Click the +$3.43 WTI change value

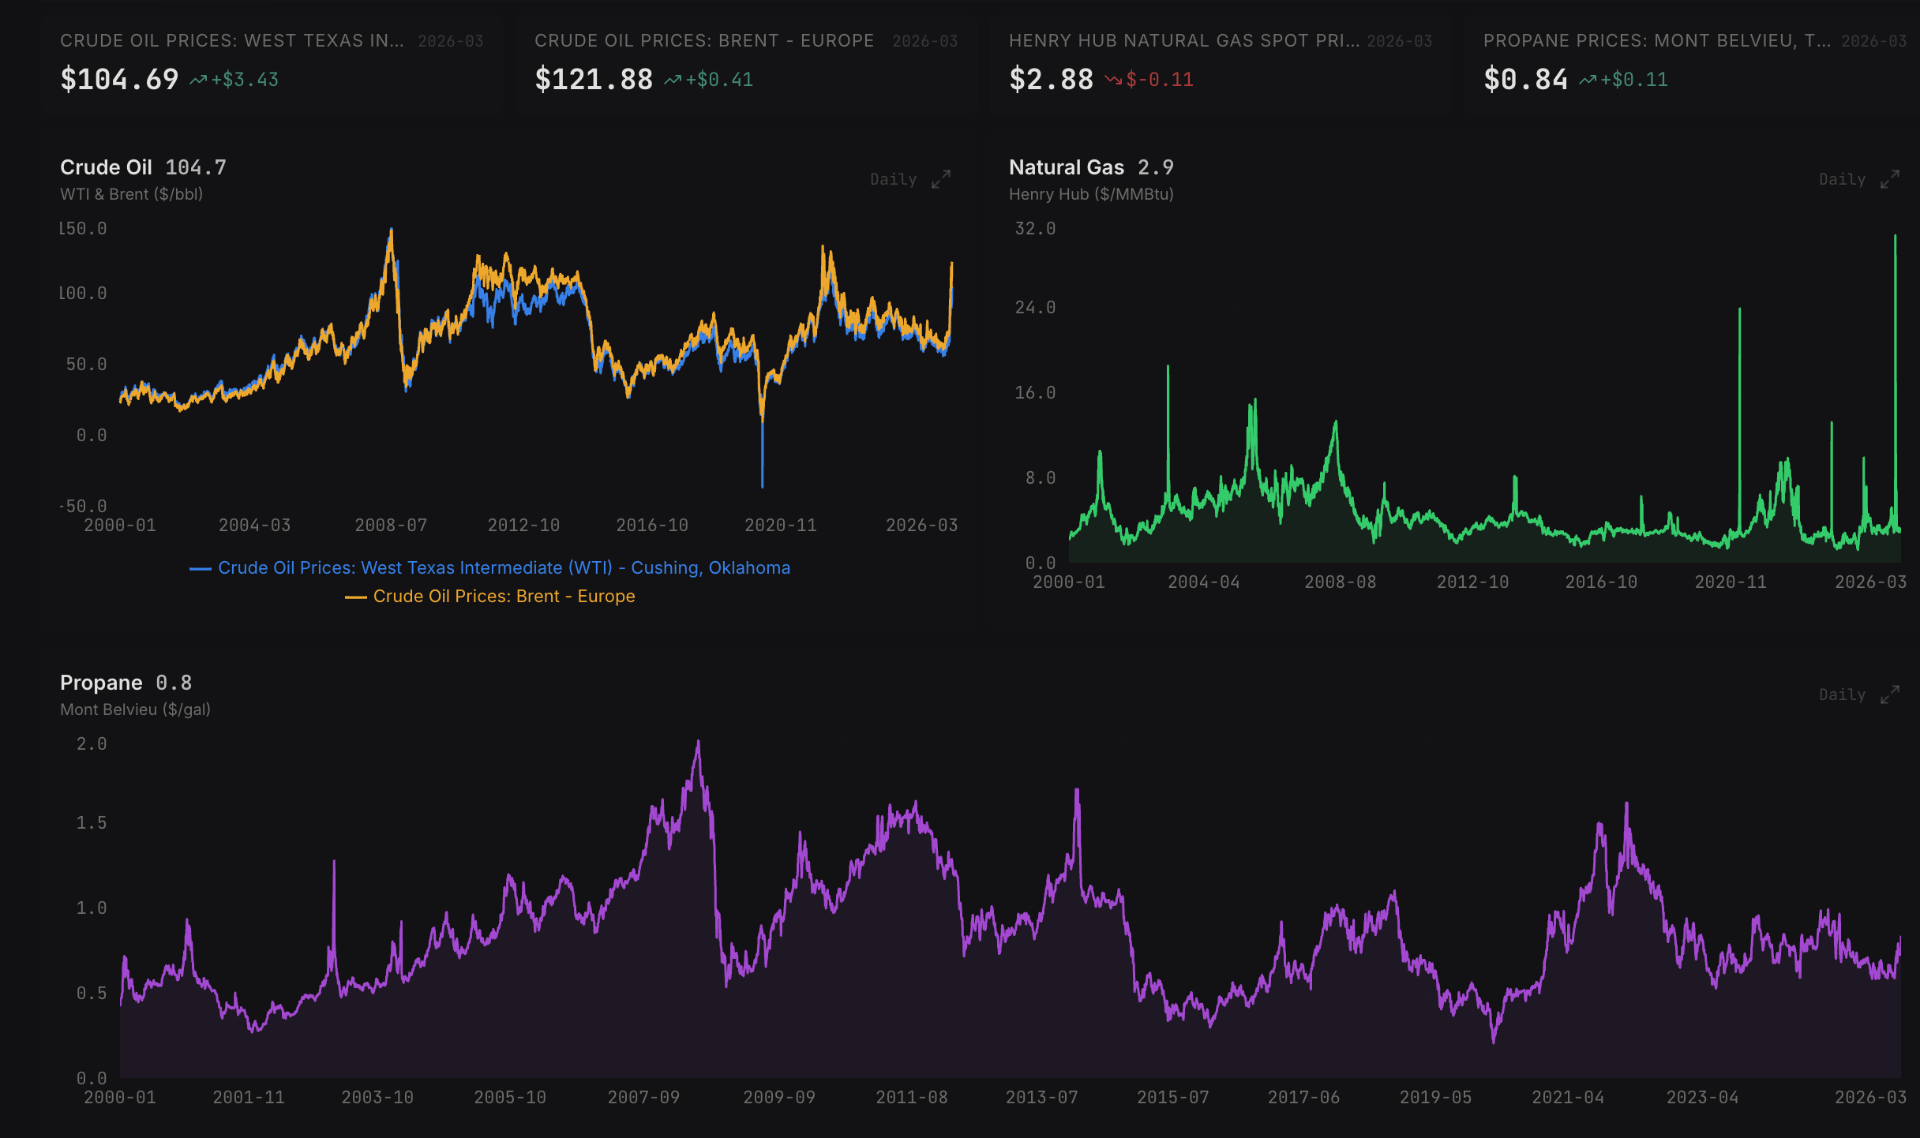(245, 80)
